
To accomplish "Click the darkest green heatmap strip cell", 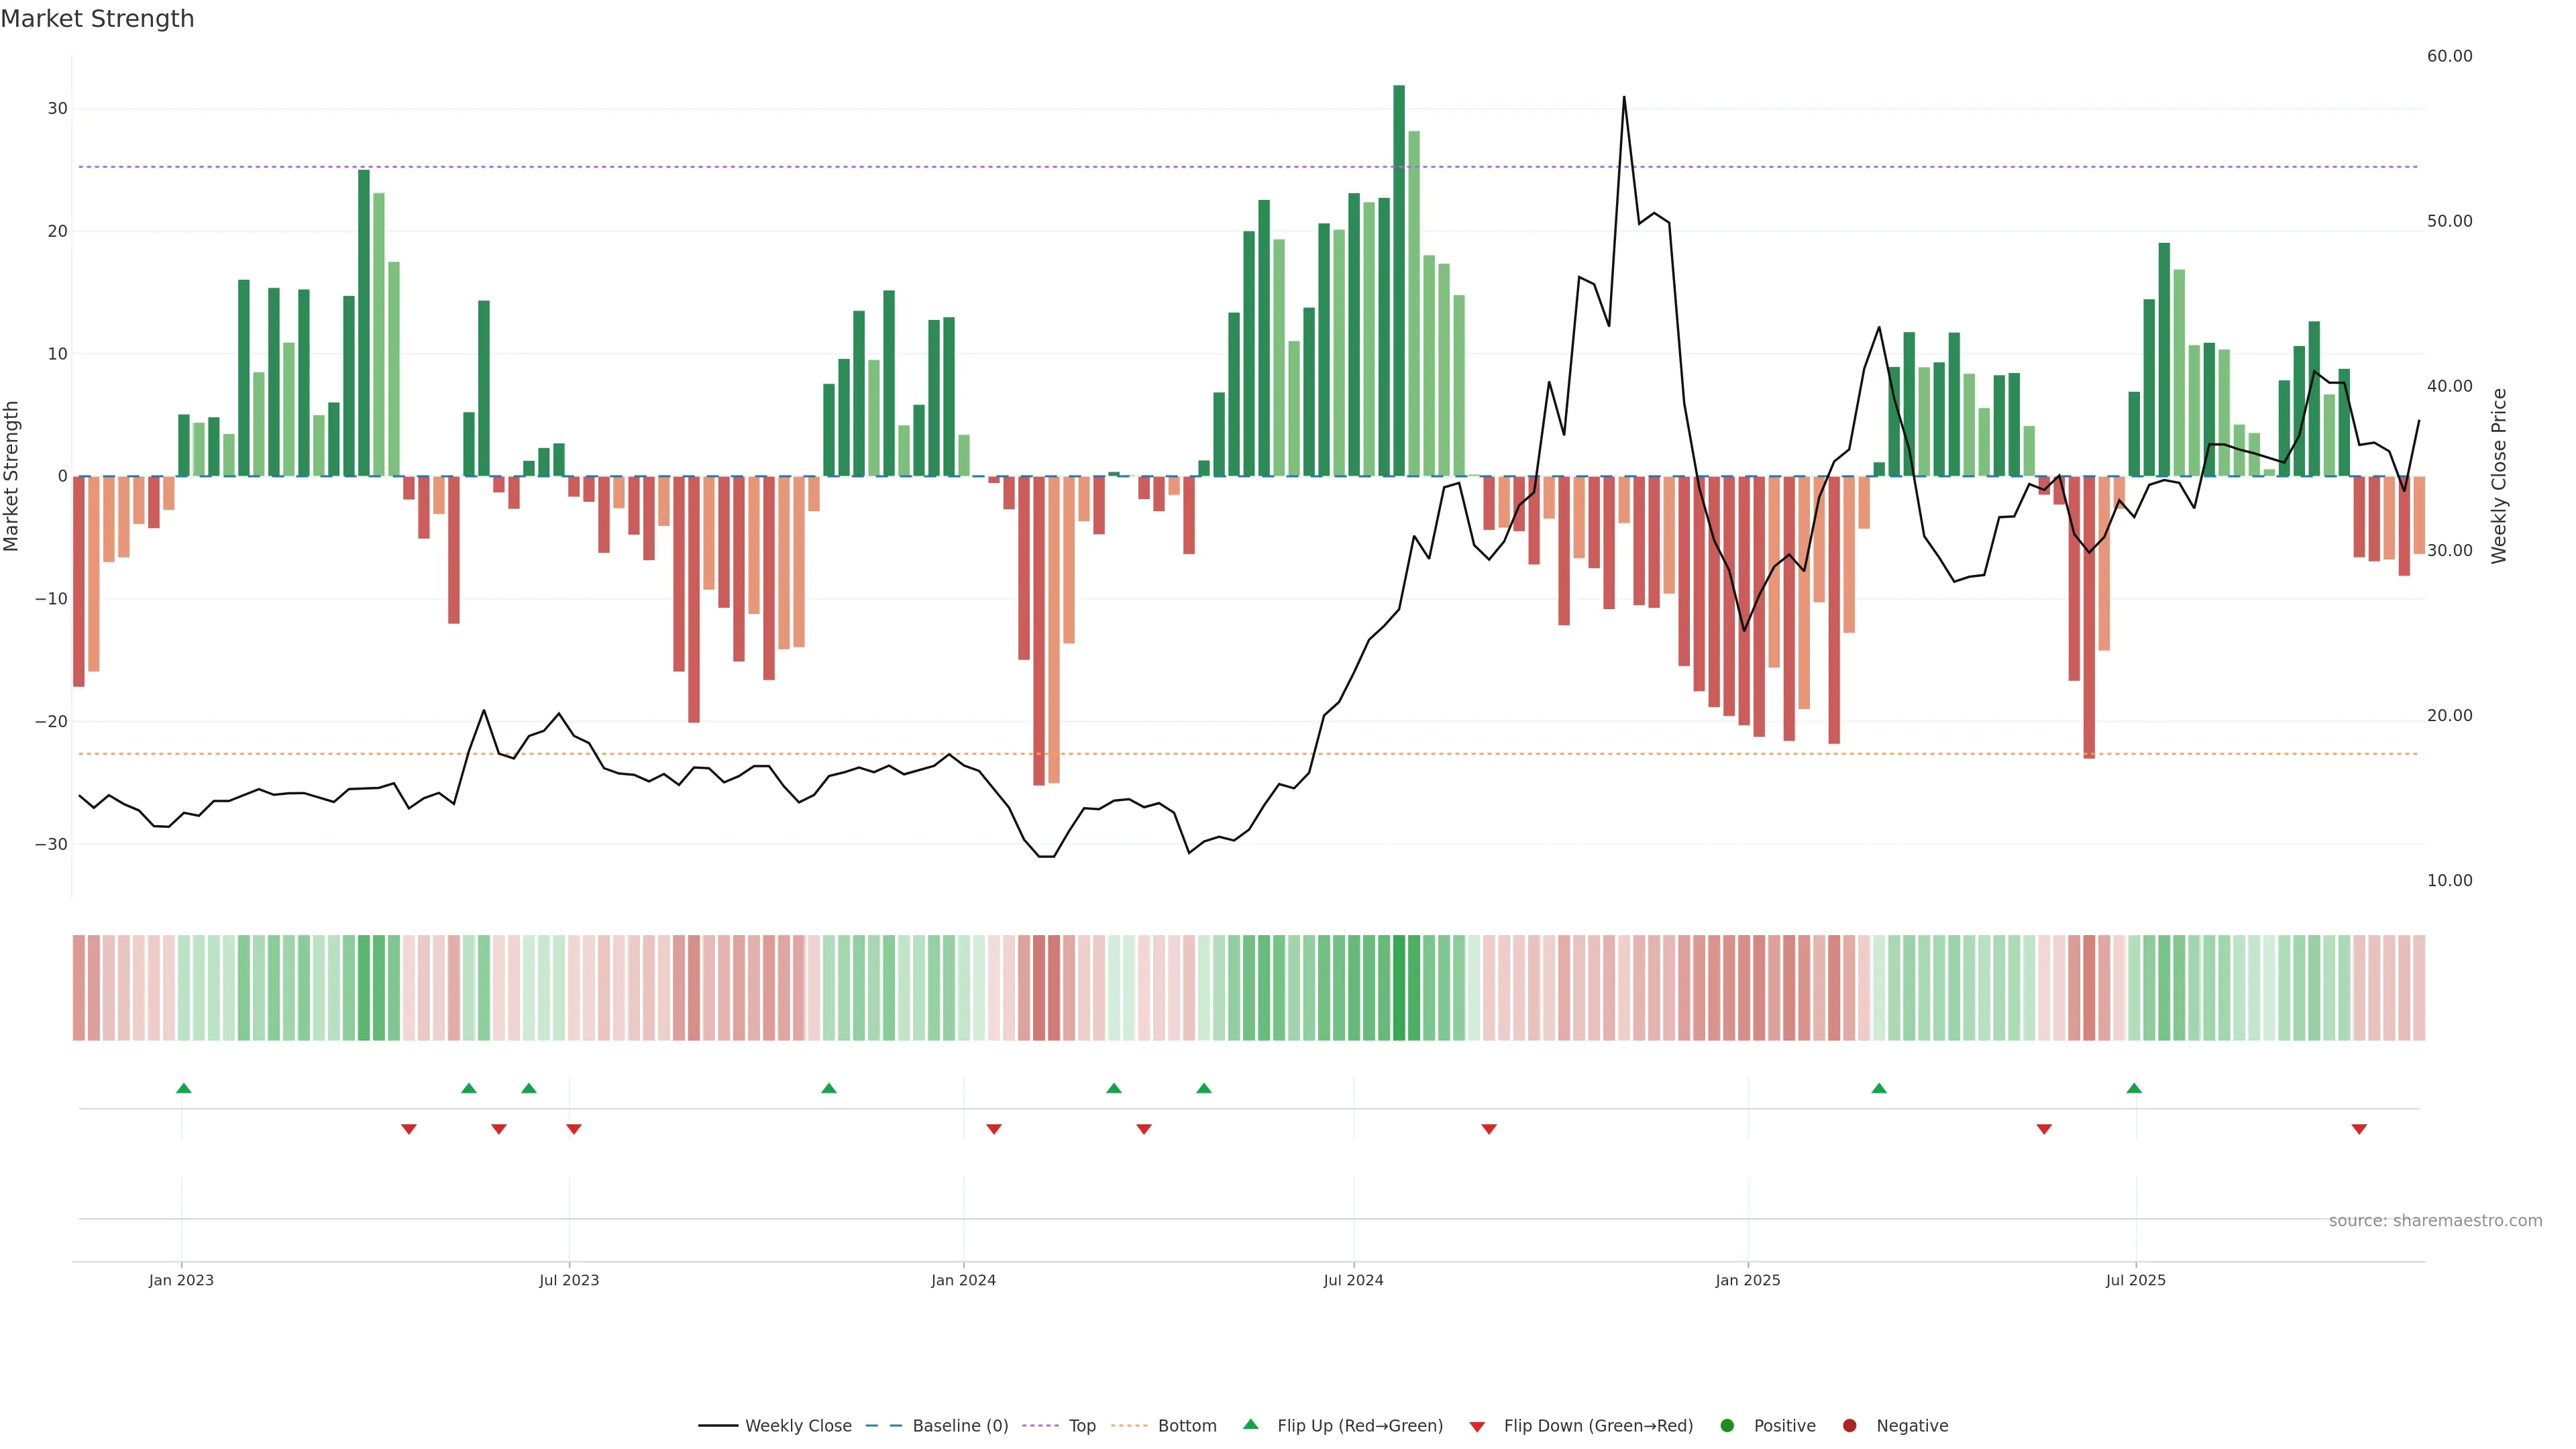I will point(1399,987).
